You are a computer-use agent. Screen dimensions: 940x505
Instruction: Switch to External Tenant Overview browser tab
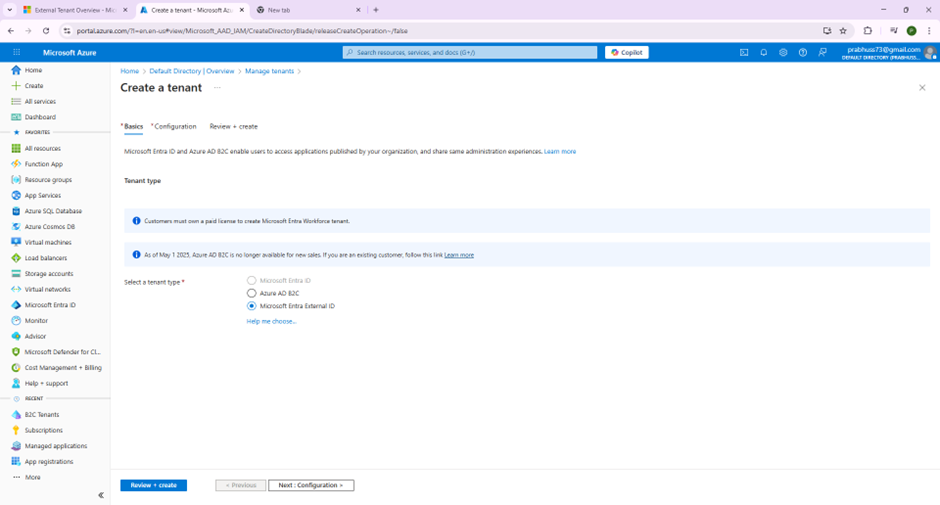75,10
